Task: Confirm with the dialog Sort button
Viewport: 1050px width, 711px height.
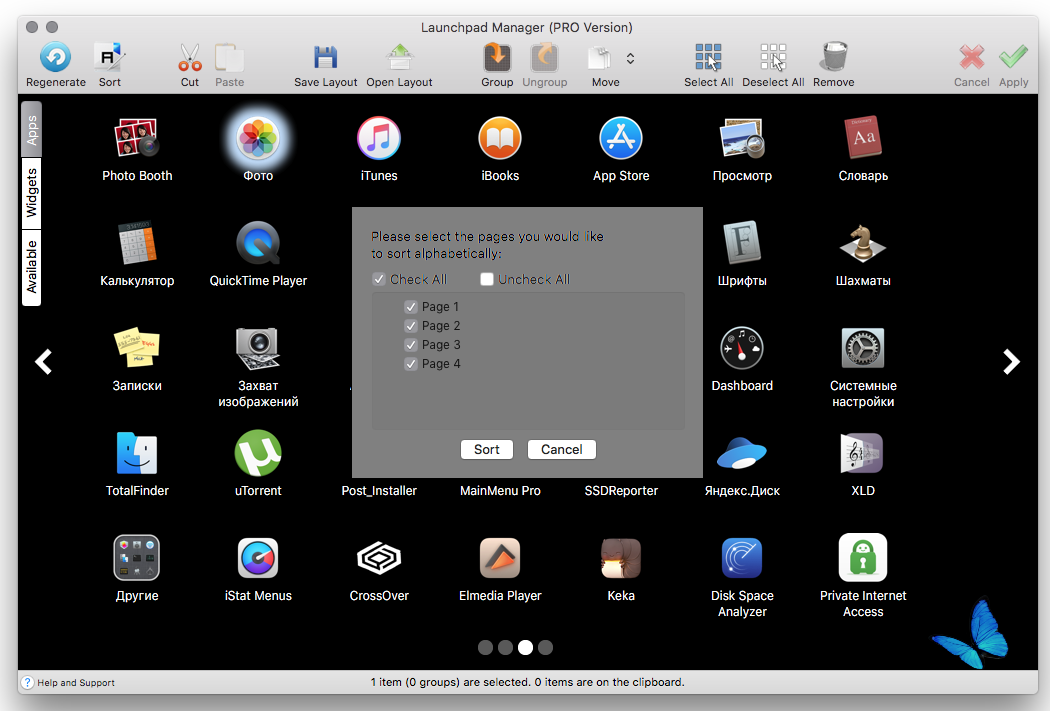Action: 487,449
